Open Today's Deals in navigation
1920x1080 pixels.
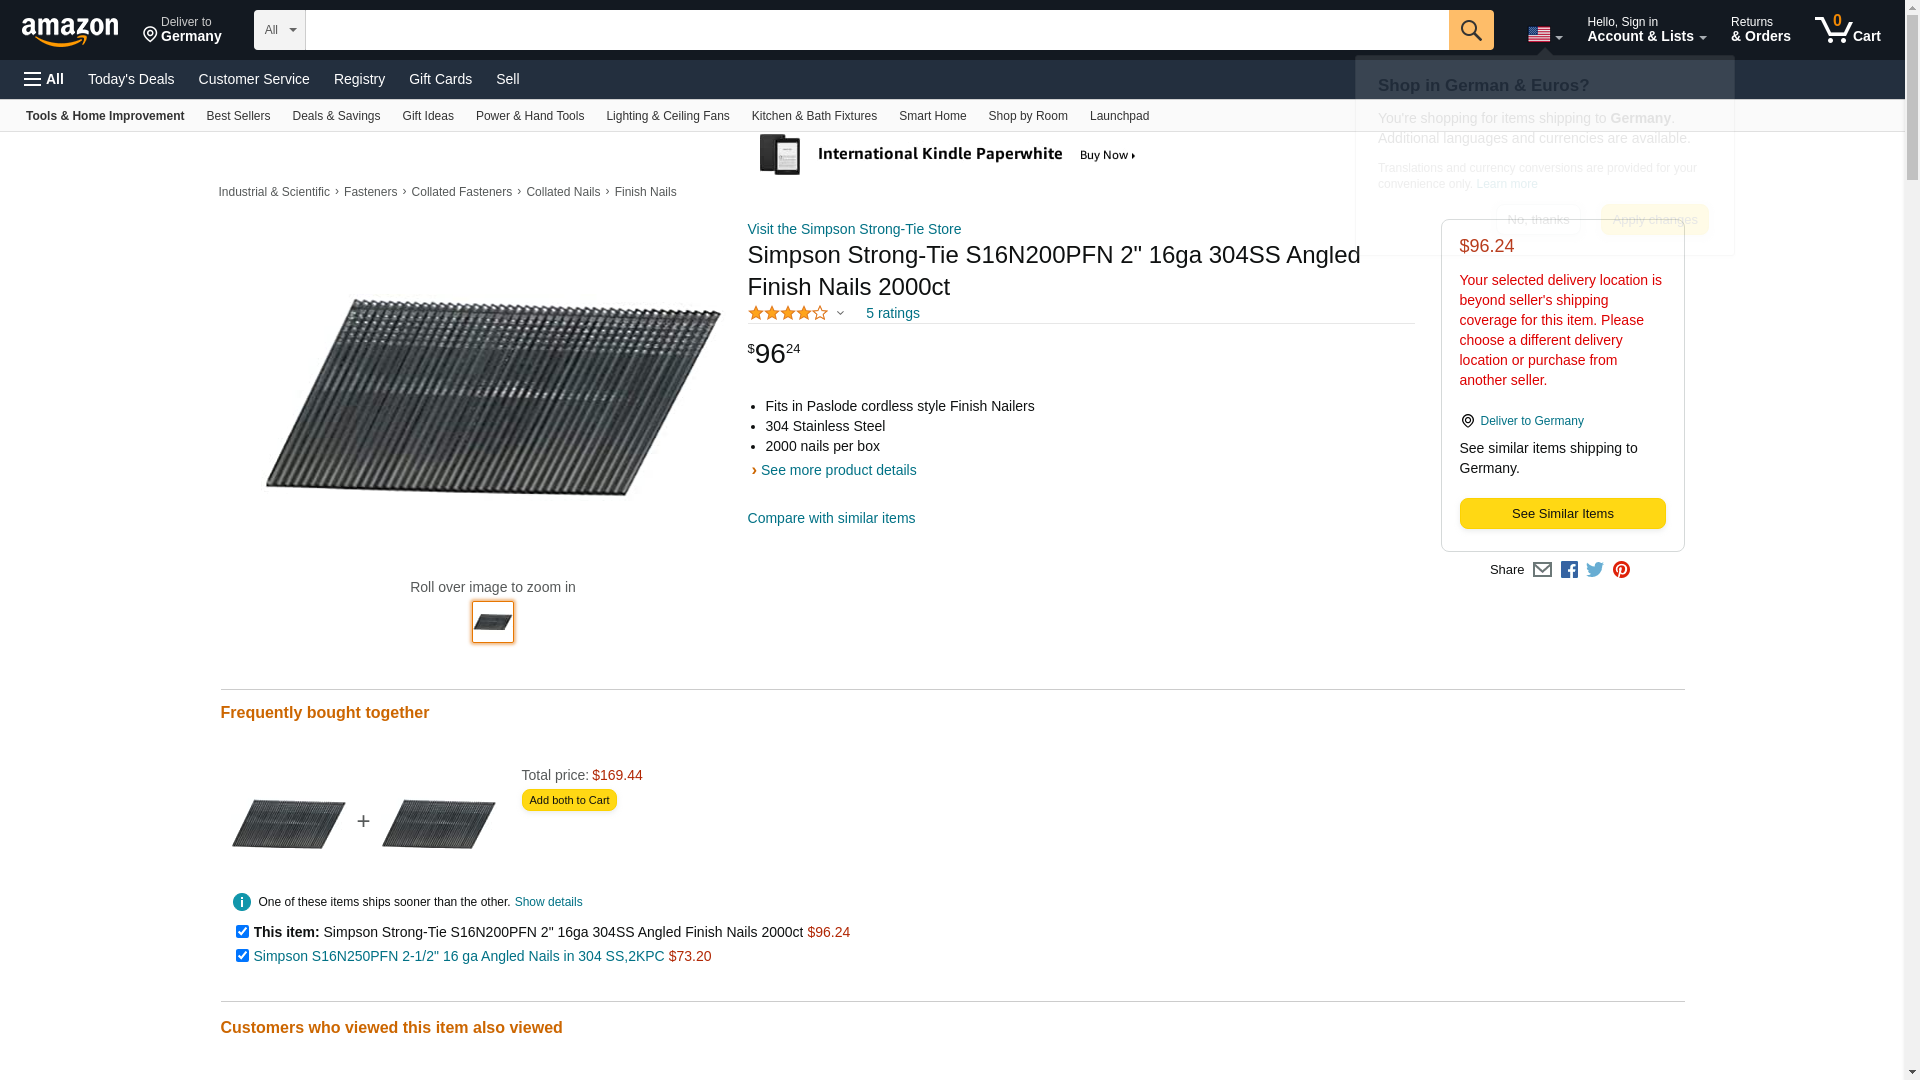pos(131,79)
